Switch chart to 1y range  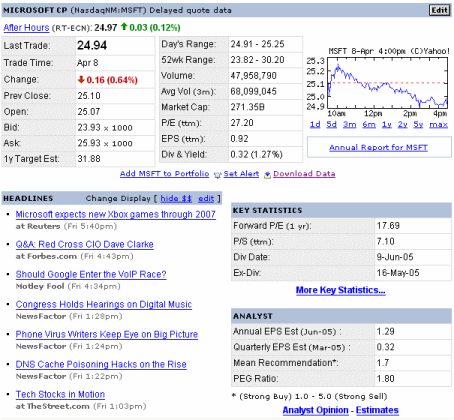387,125
